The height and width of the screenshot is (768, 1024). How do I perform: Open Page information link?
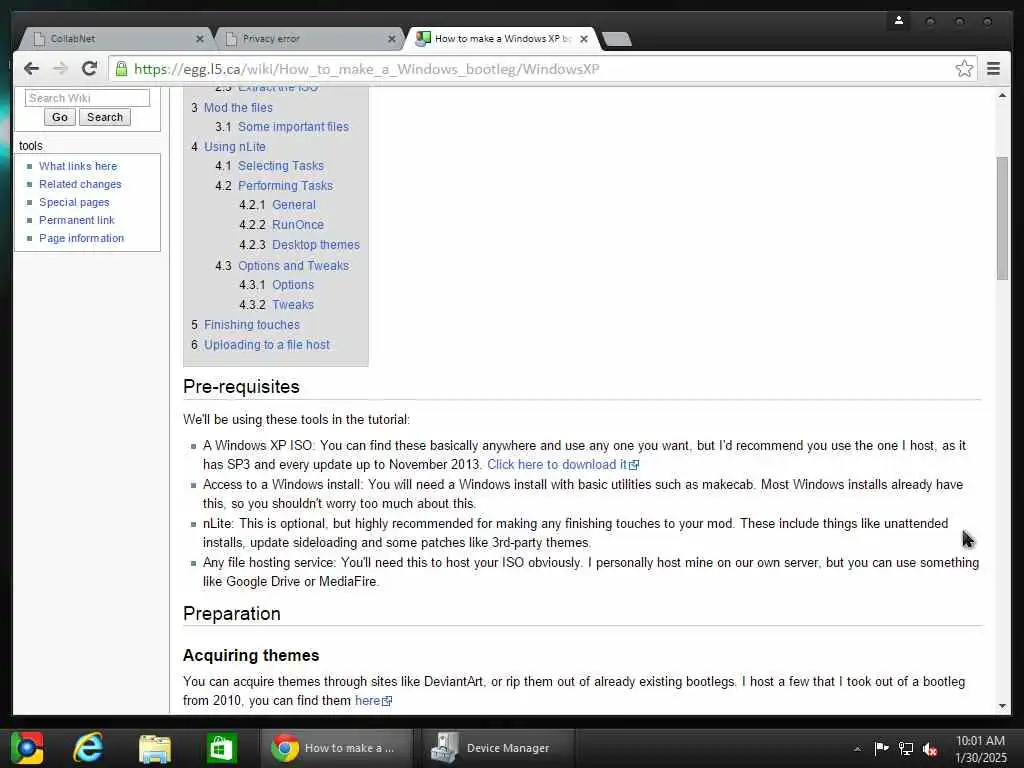(82, 238)
